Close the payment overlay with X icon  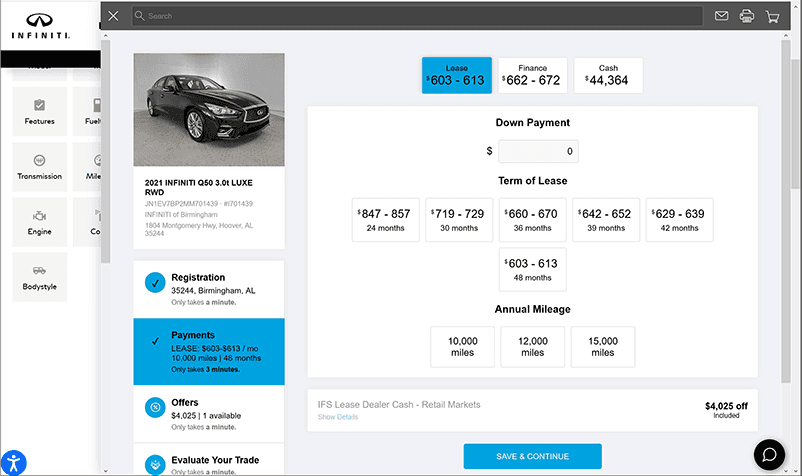click(x=114, y=16)
